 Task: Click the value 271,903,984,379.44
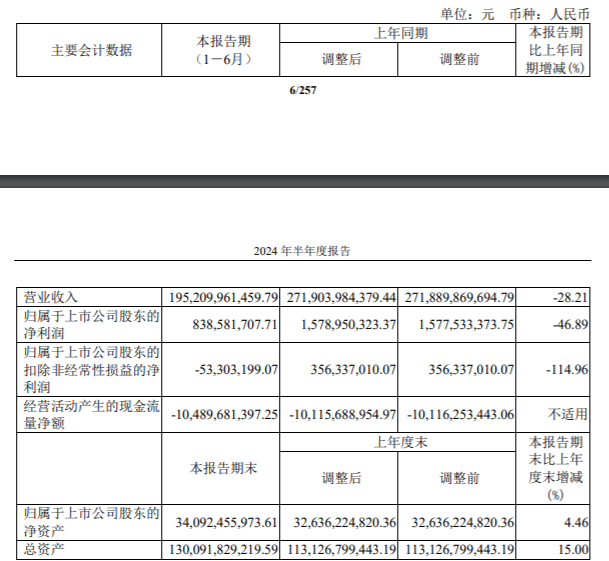pyautogui.click(x=341, y=298)
